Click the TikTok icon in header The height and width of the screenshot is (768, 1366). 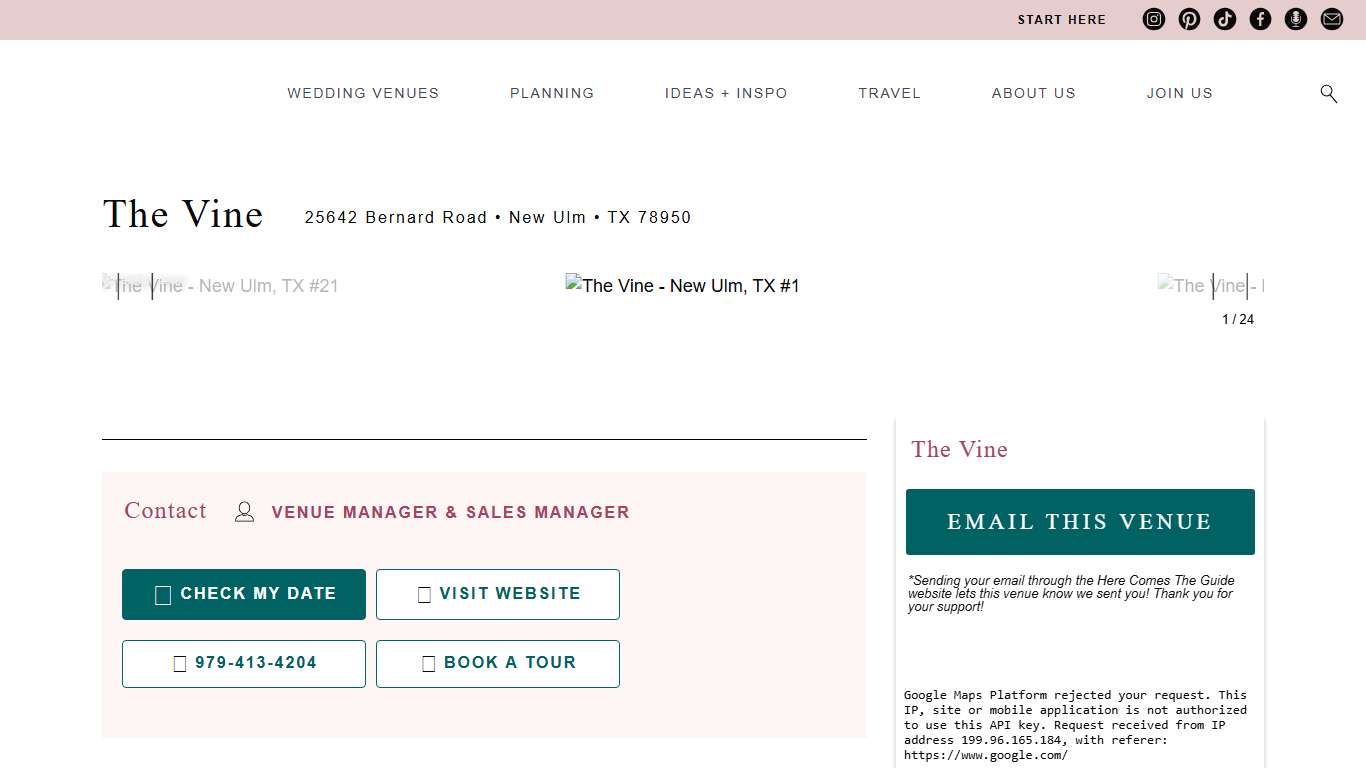[1225, 19]
